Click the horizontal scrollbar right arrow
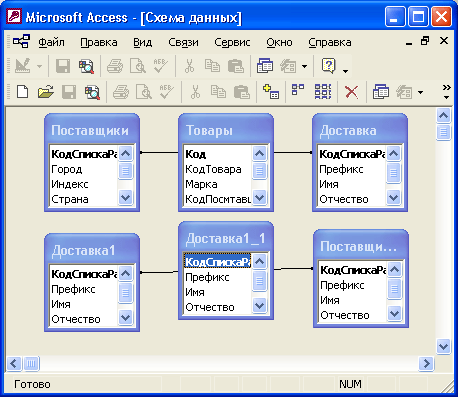The image size is (458, 397). 427,363
